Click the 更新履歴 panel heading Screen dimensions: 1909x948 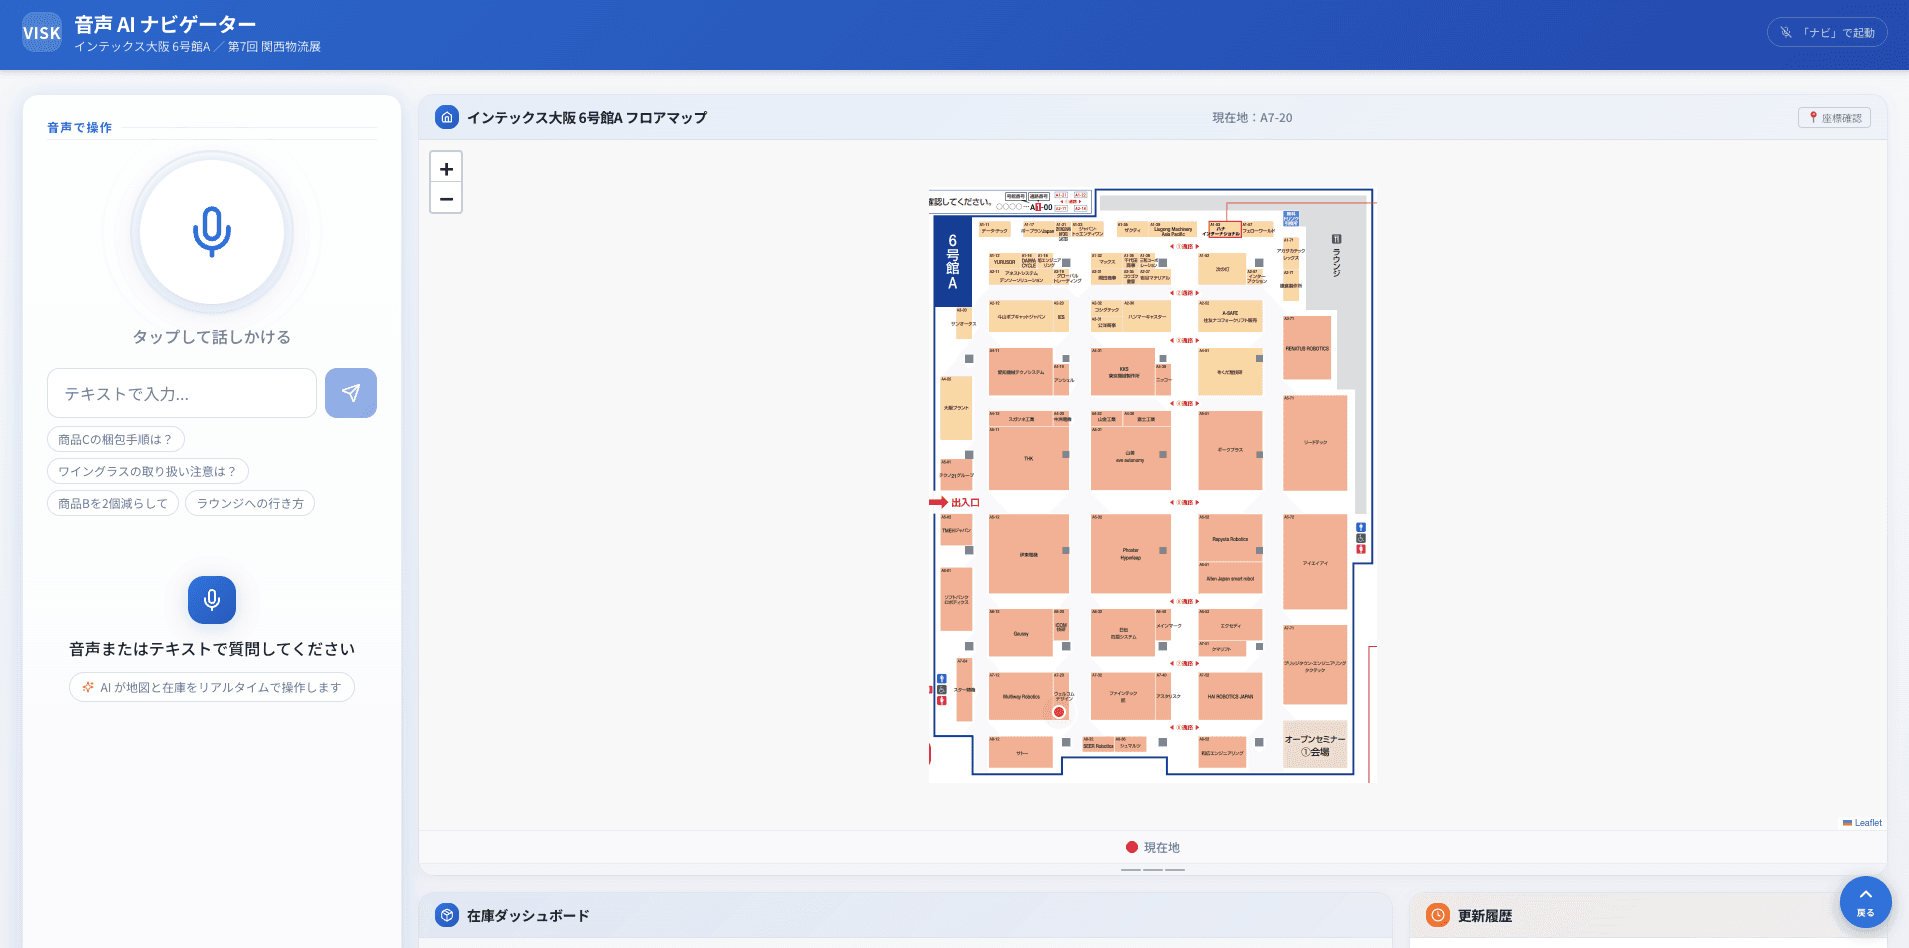point(1485,915)
